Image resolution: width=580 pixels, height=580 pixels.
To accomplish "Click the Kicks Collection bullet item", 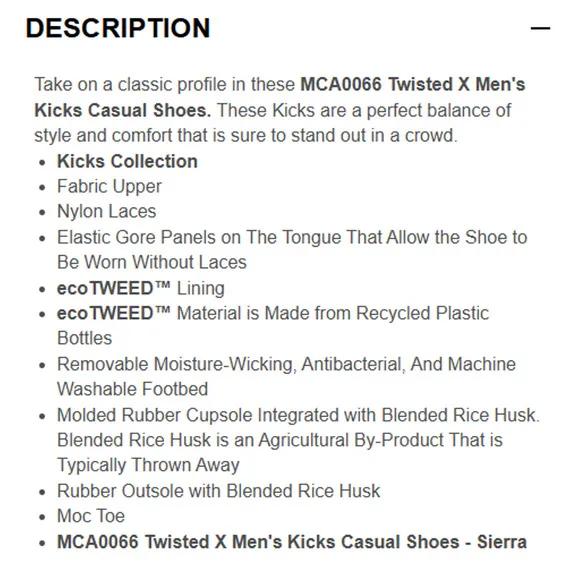I will pyautogui.click(x=127, y=161).
